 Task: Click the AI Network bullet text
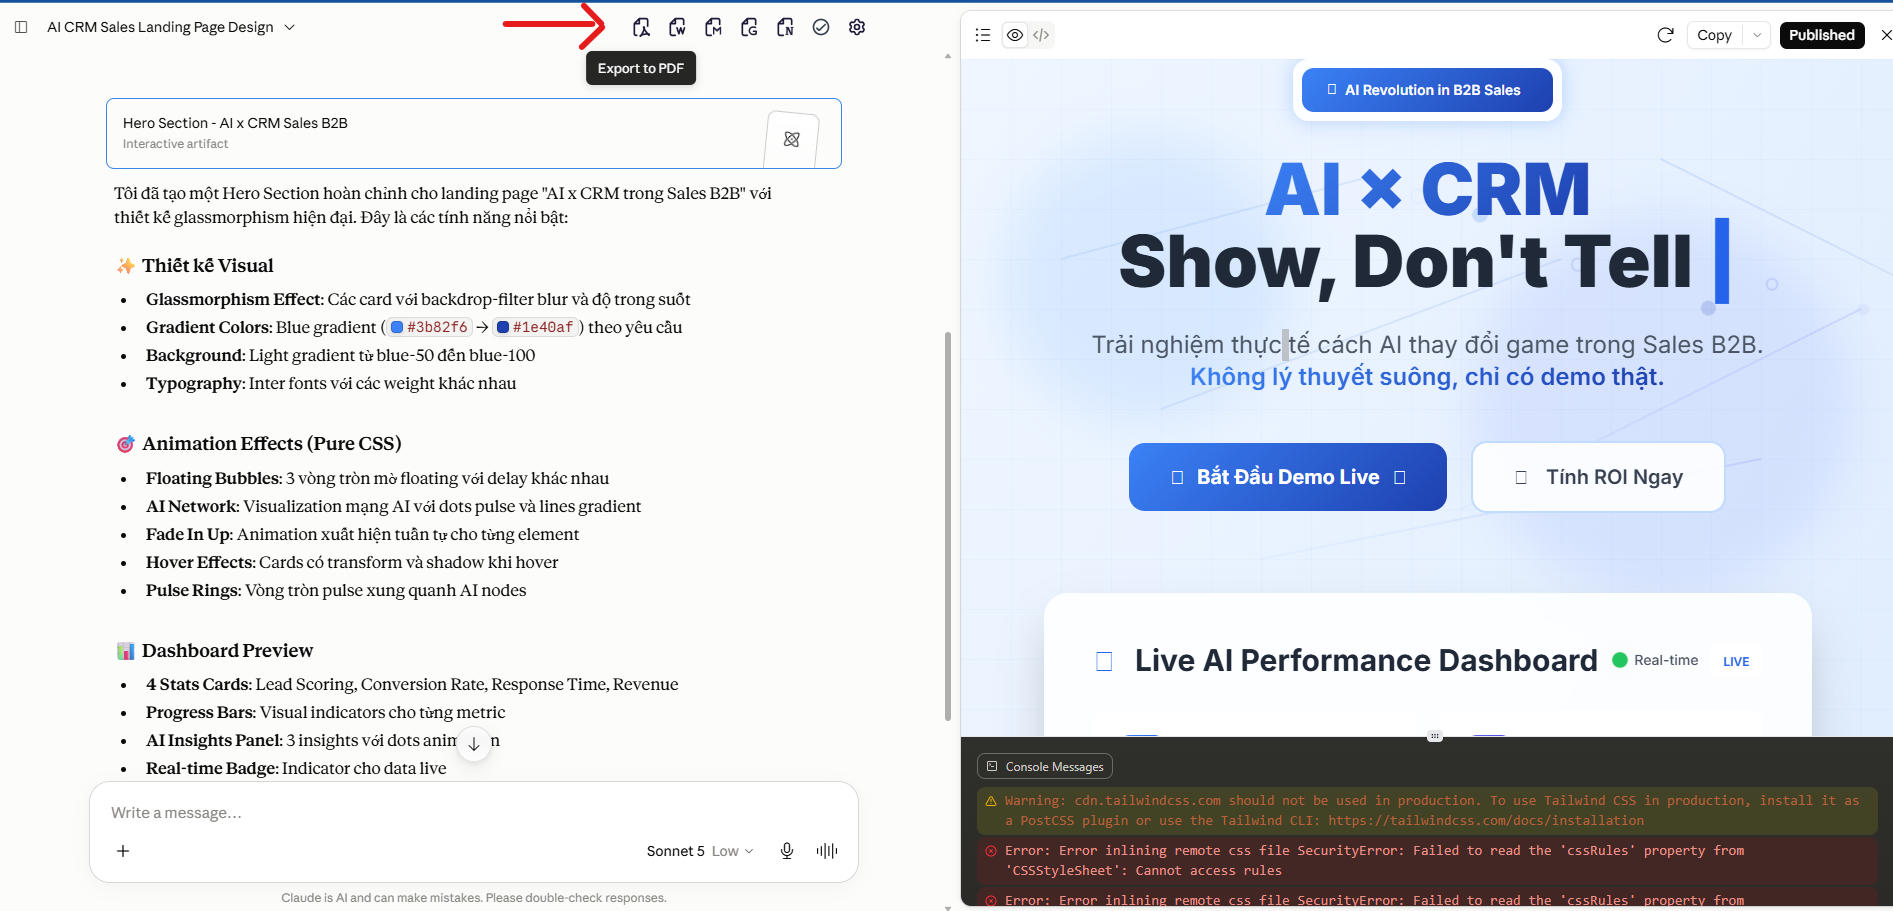pos(393,506)
